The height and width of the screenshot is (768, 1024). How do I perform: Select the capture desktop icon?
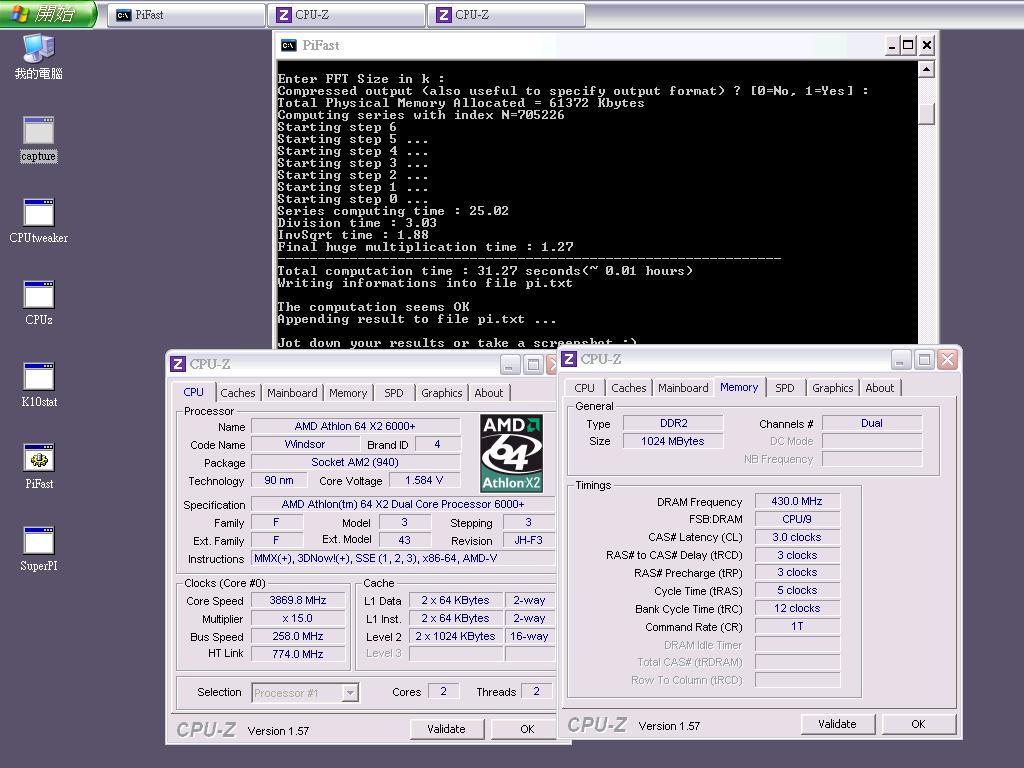point(39,139)
